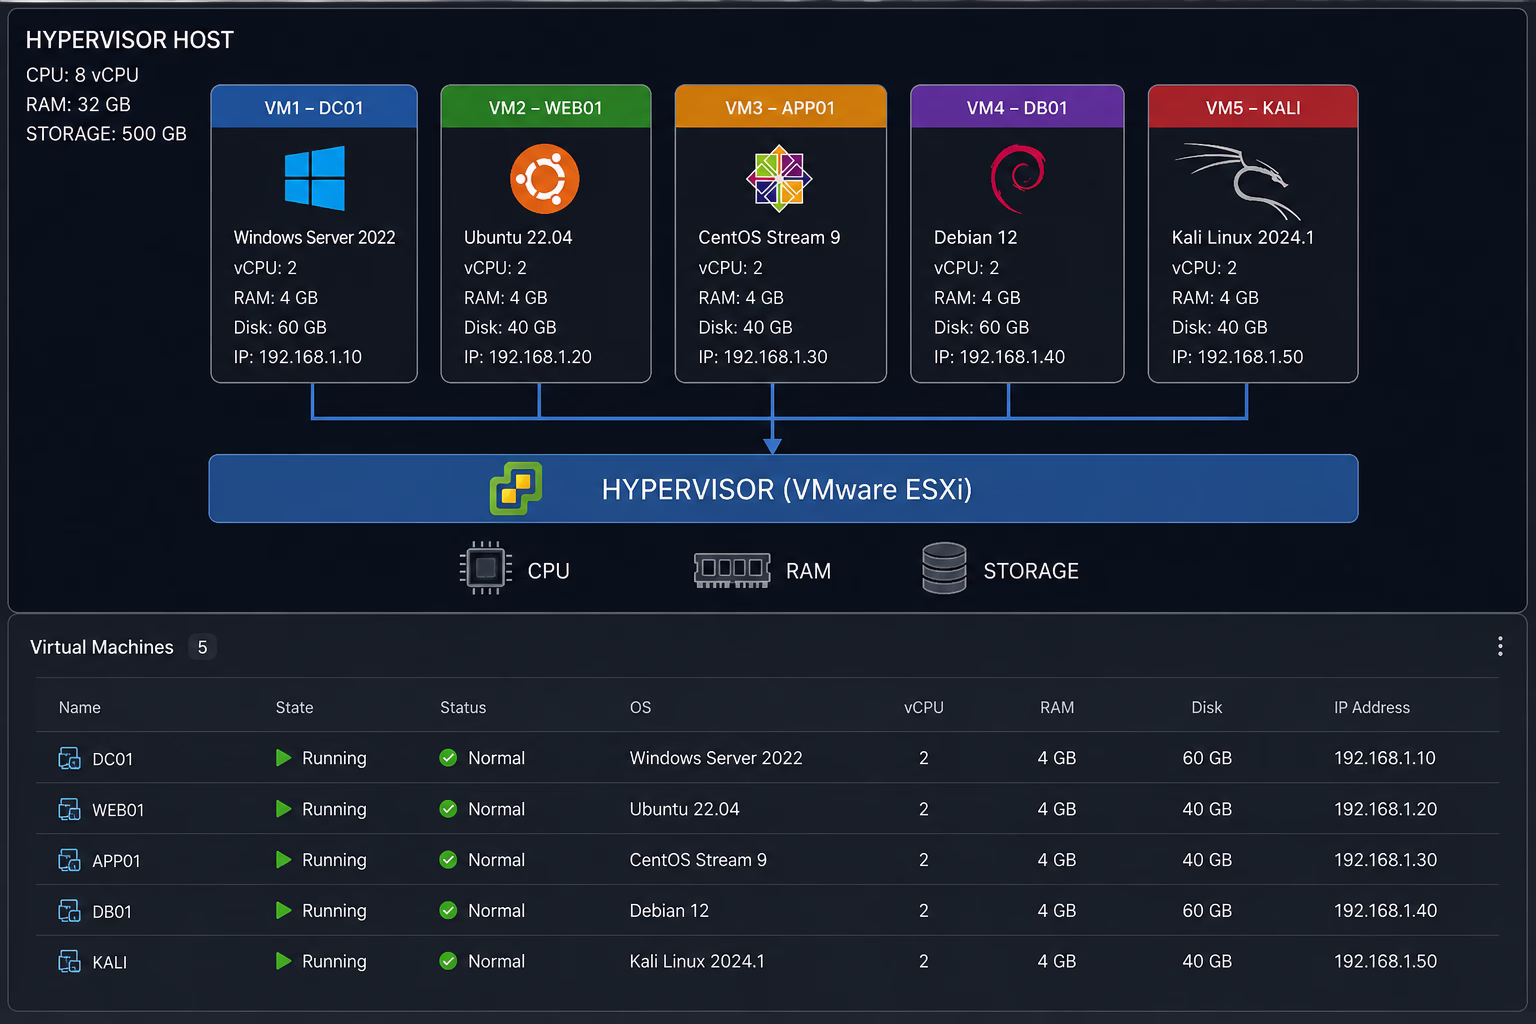Open the Virtual Machines three-dot options menu
This screenshot has width=1536, height=1024.
[1500, 646]
